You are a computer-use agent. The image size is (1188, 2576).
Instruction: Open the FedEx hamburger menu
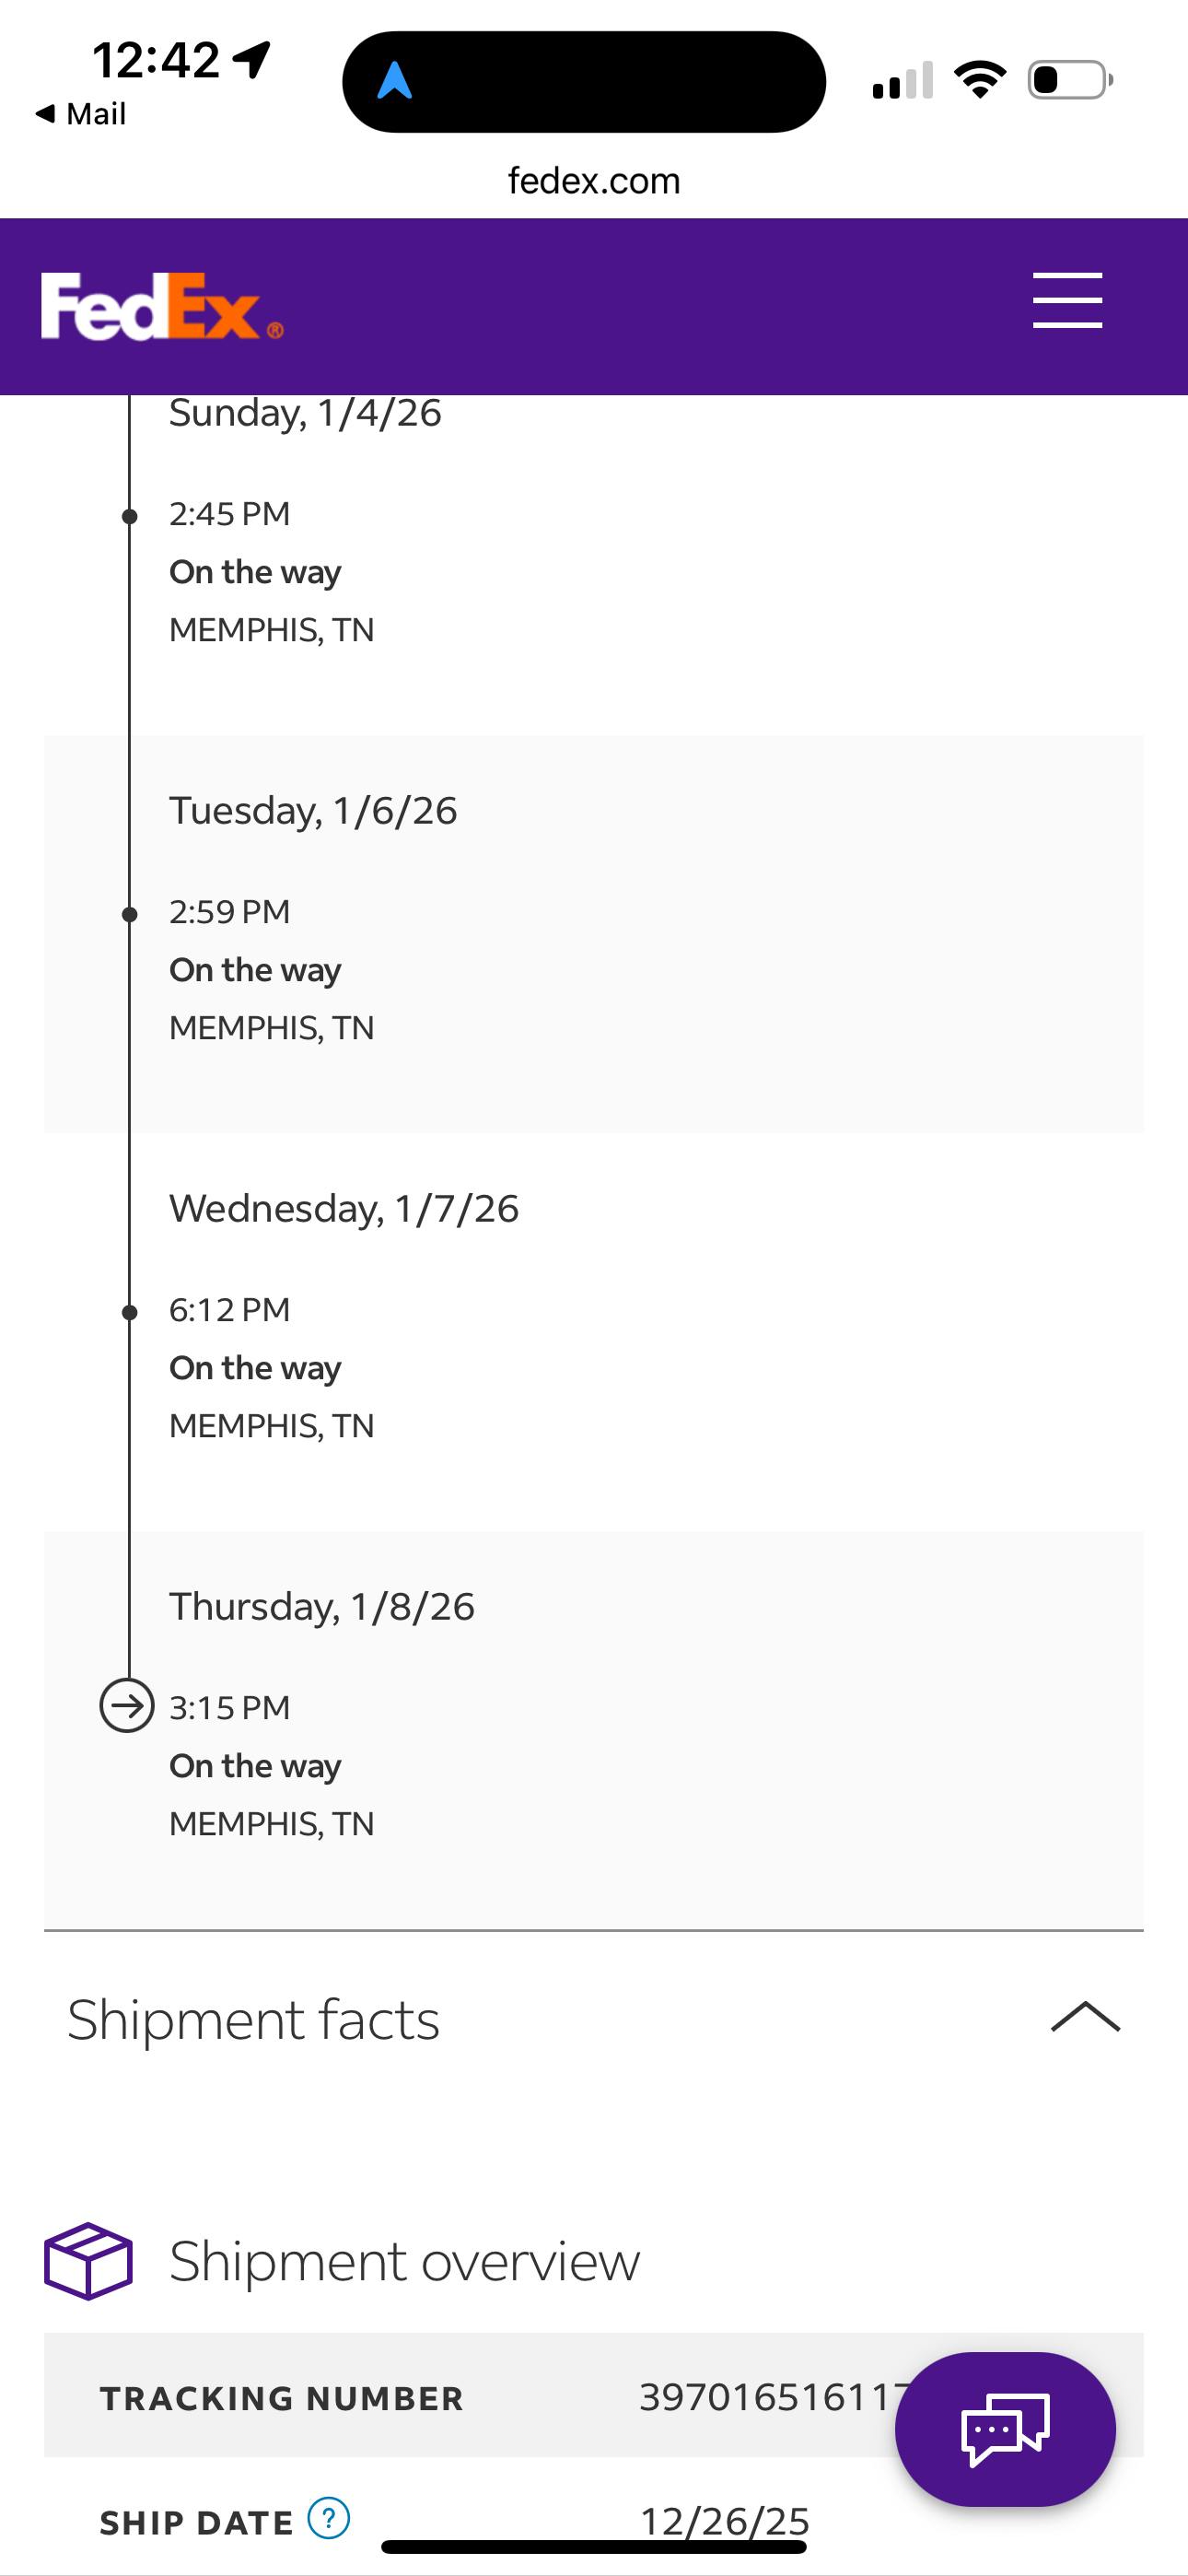(x=1067, y=300)
